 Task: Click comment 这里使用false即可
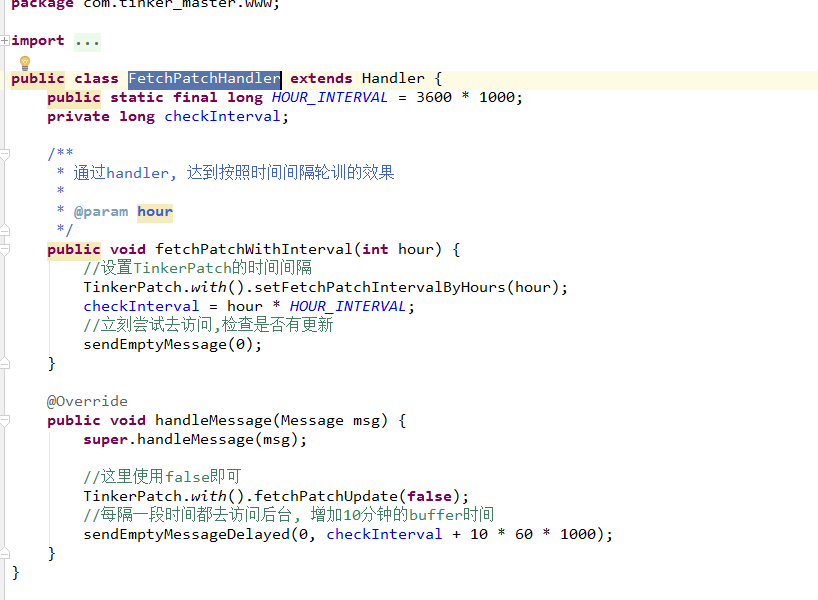pyautogui.click(x=162, y=477)
